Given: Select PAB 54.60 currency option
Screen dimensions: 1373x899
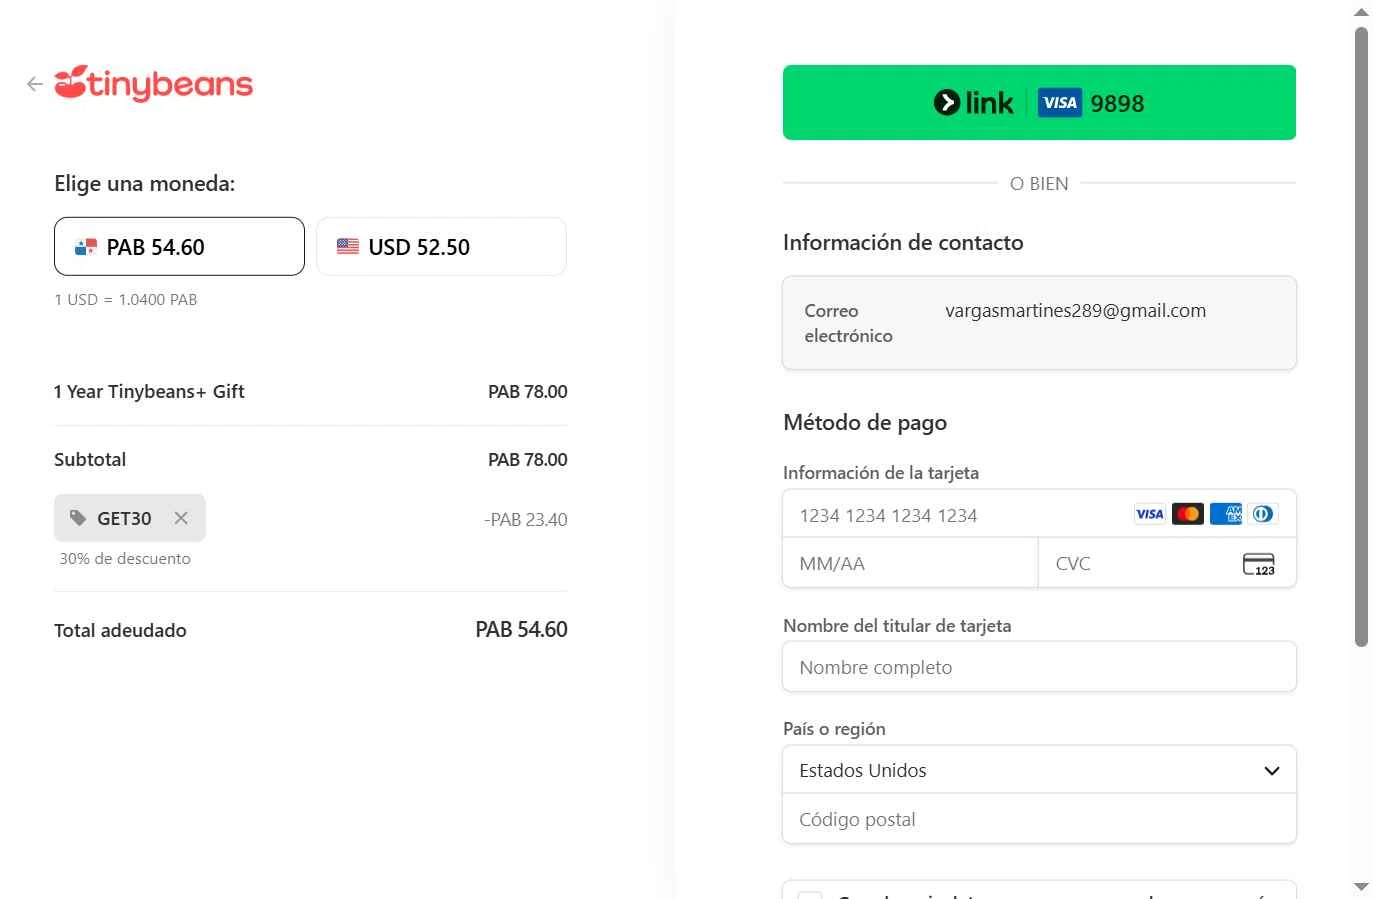Looking at the screenshot, I should [179, 246].
